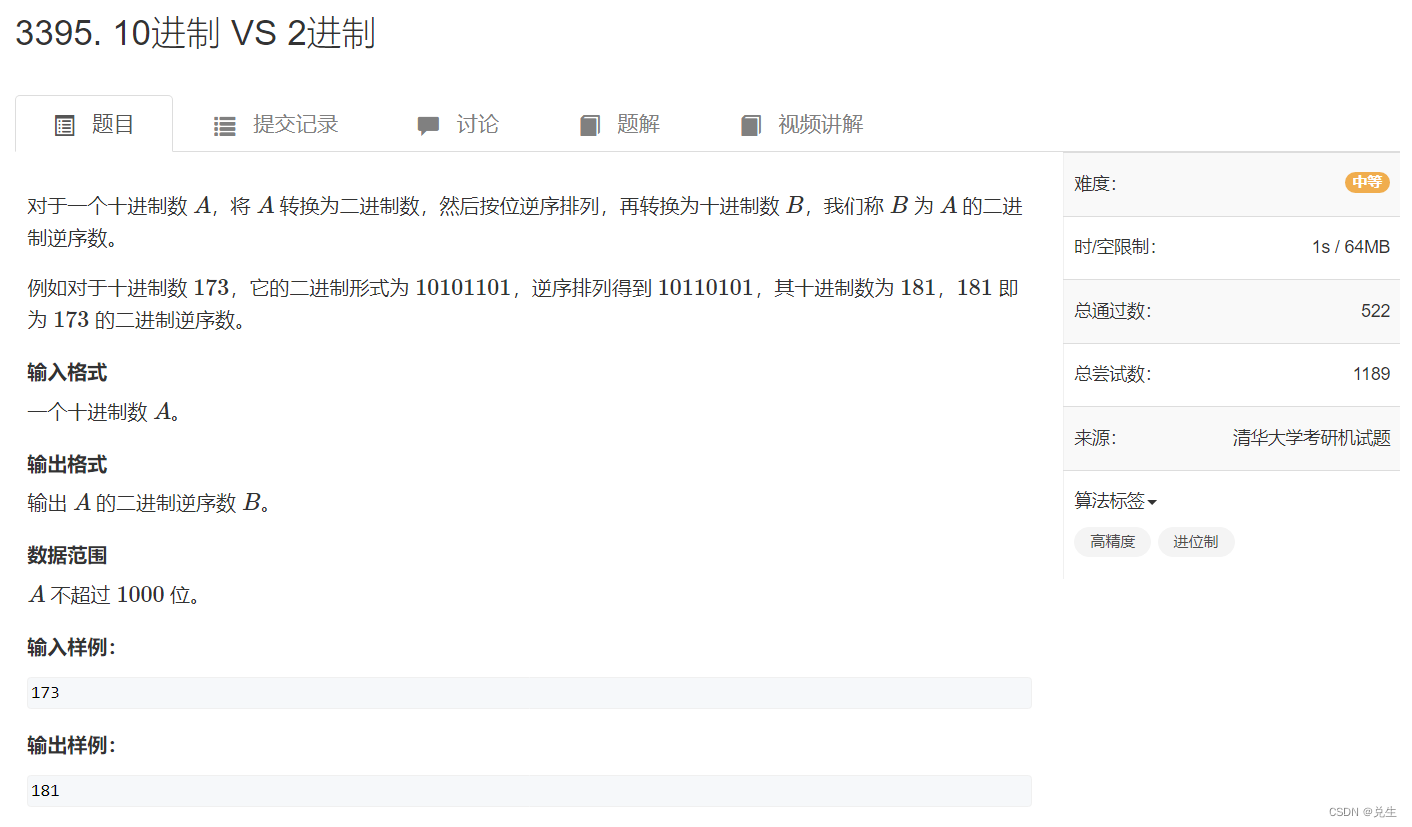
Task: Click the 题目 tab's document icon
Action: coord(64,124)
